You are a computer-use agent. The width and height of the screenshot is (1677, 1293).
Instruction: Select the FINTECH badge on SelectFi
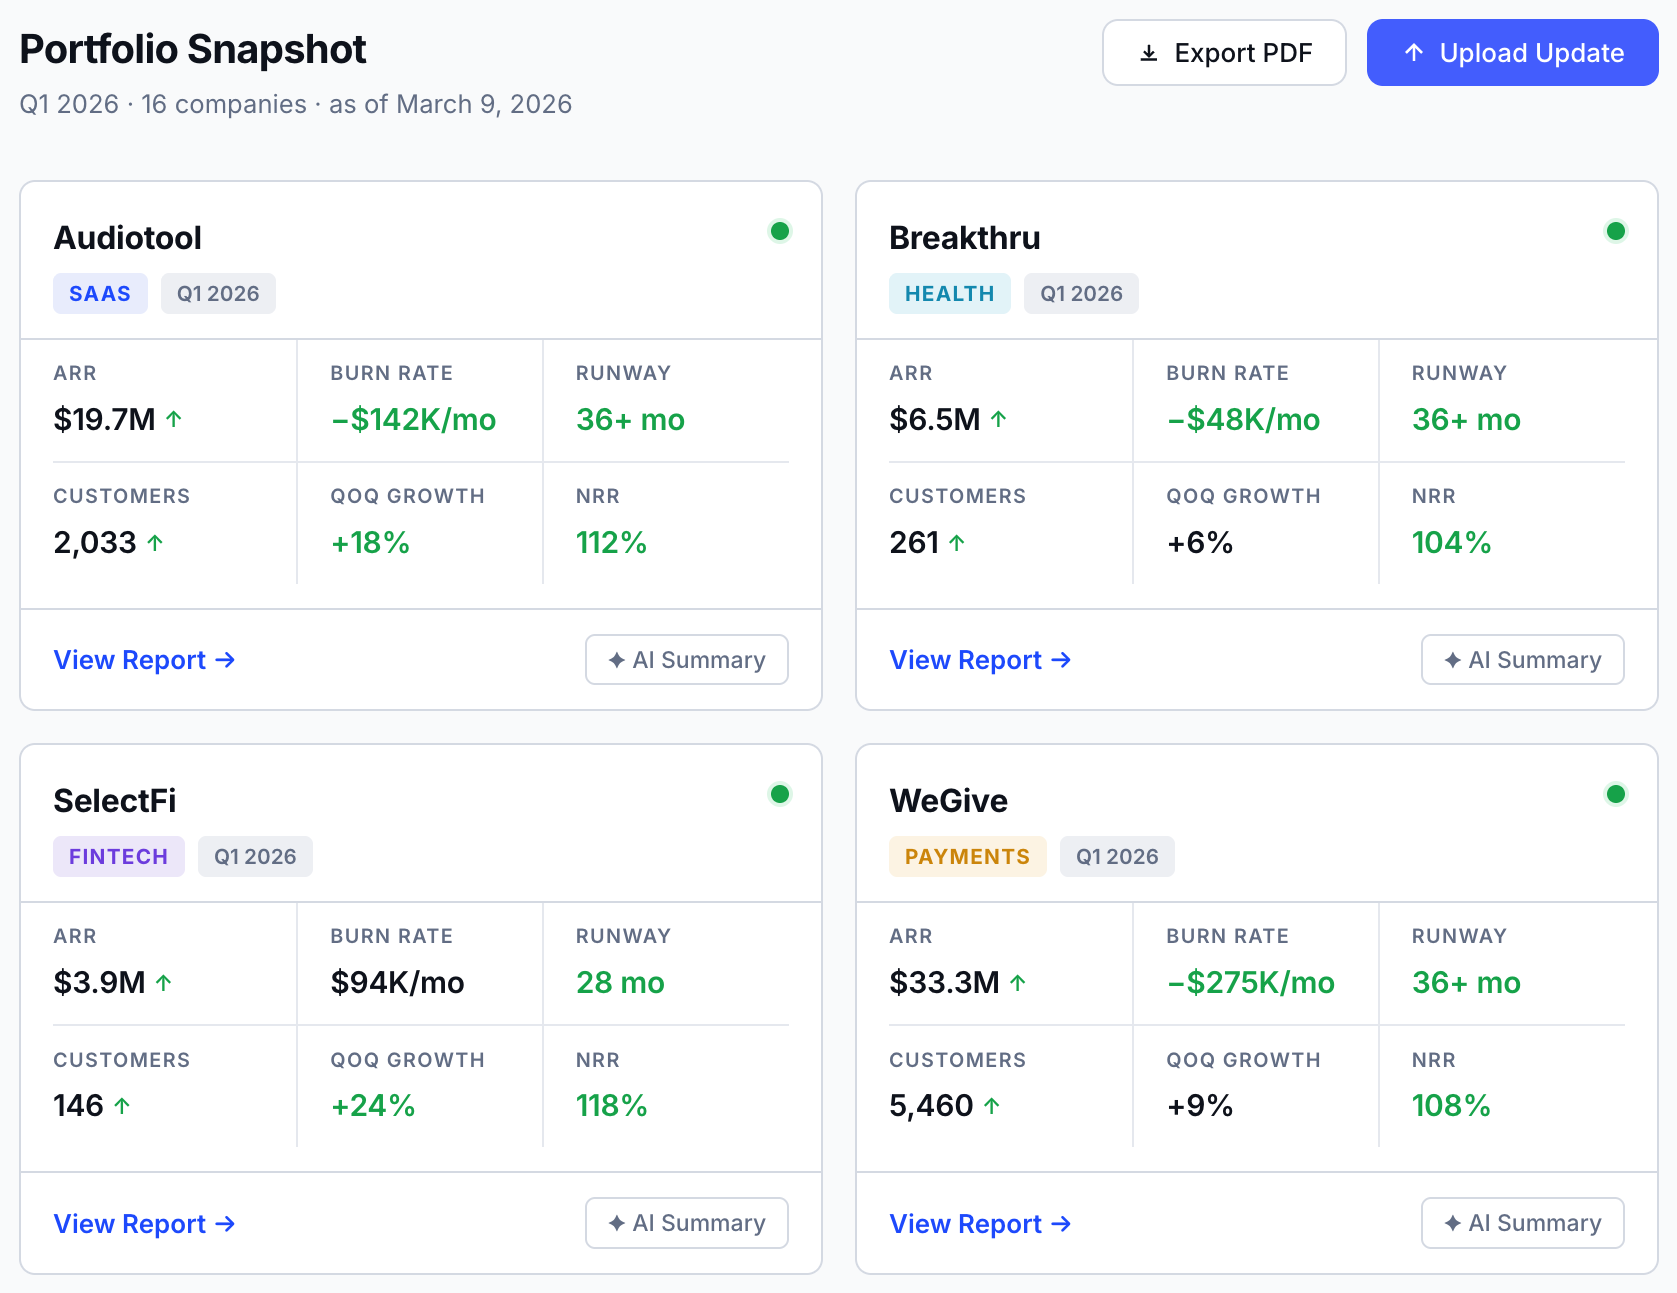[118, 856]
